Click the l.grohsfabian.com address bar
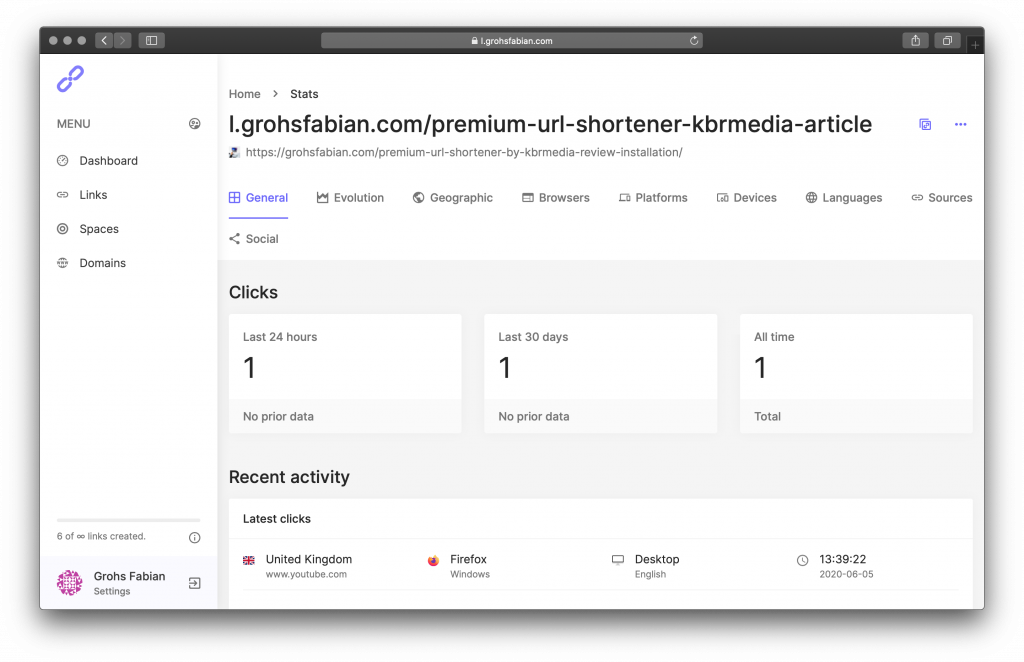Image resolution: width=1024 pixels, height=662 pixels. point(512,40)
